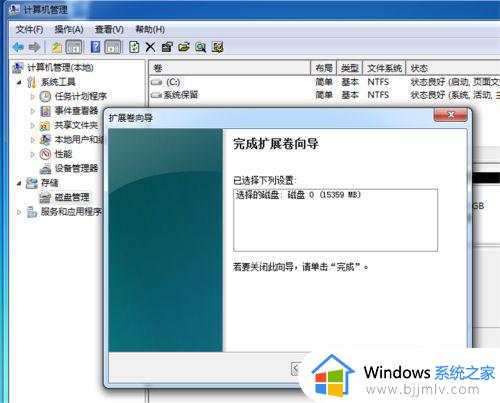Select 系统工具 in the tree

[x=58, y=82]
